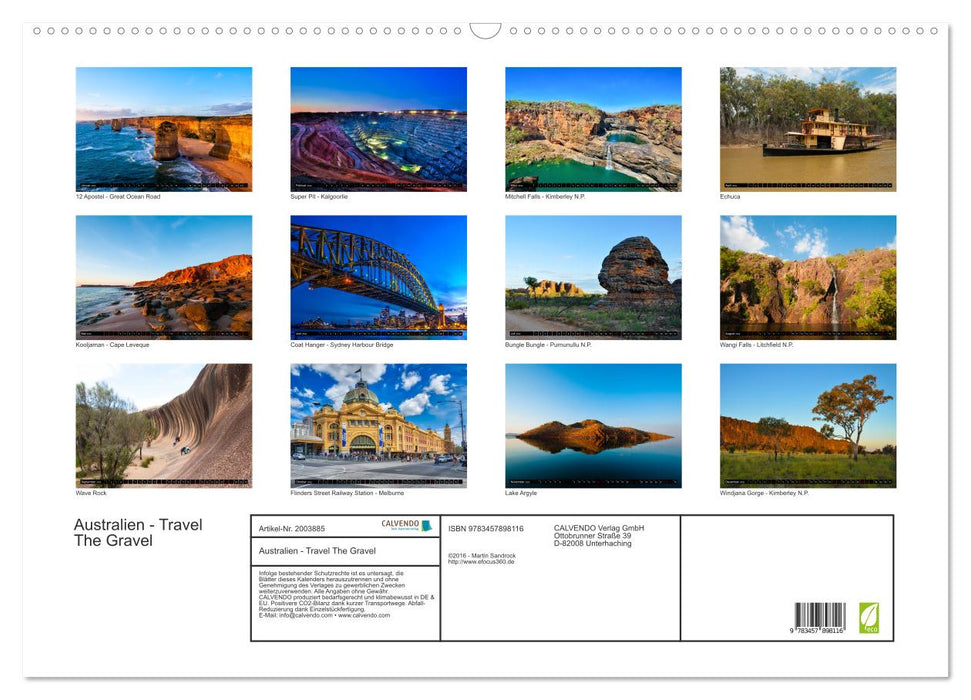Click the Kooljaman Cape Leveque photo
Screen dimensions: 971x700
164,276
